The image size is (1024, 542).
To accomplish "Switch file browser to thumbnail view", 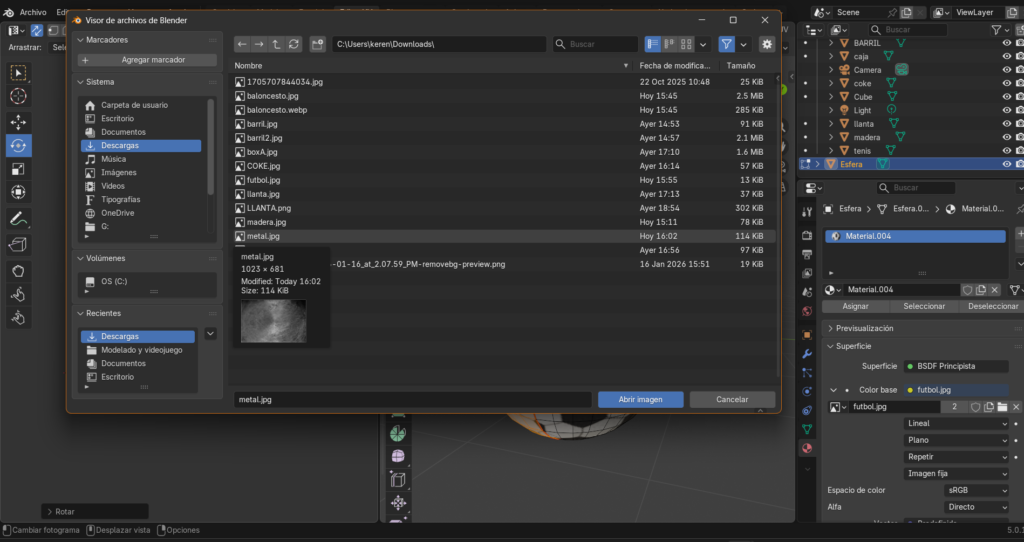I will point(687,44).
